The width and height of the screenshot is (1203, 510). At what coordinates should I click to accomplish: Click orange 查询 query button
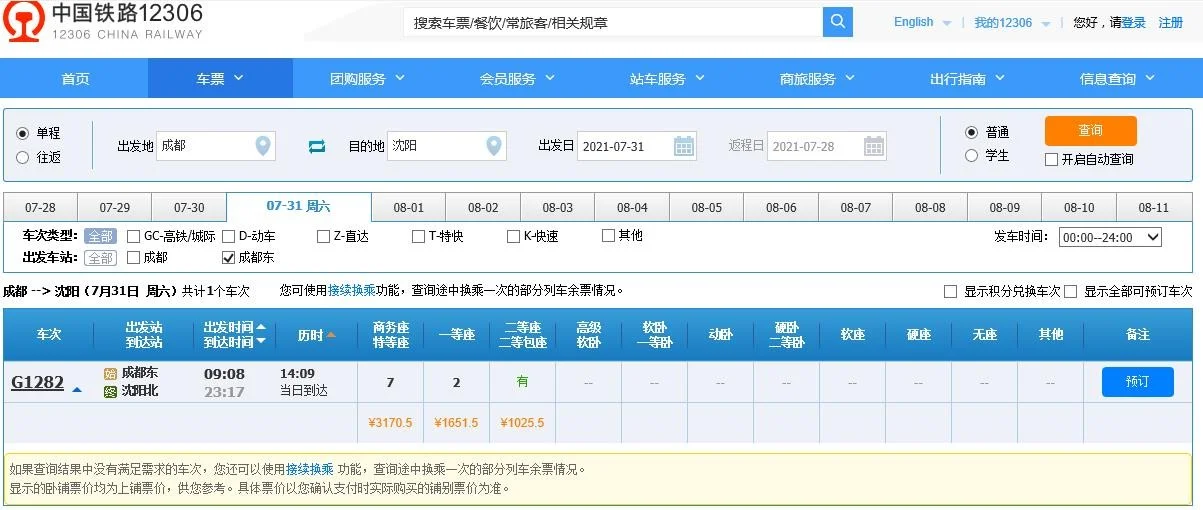click(1090, 131)
